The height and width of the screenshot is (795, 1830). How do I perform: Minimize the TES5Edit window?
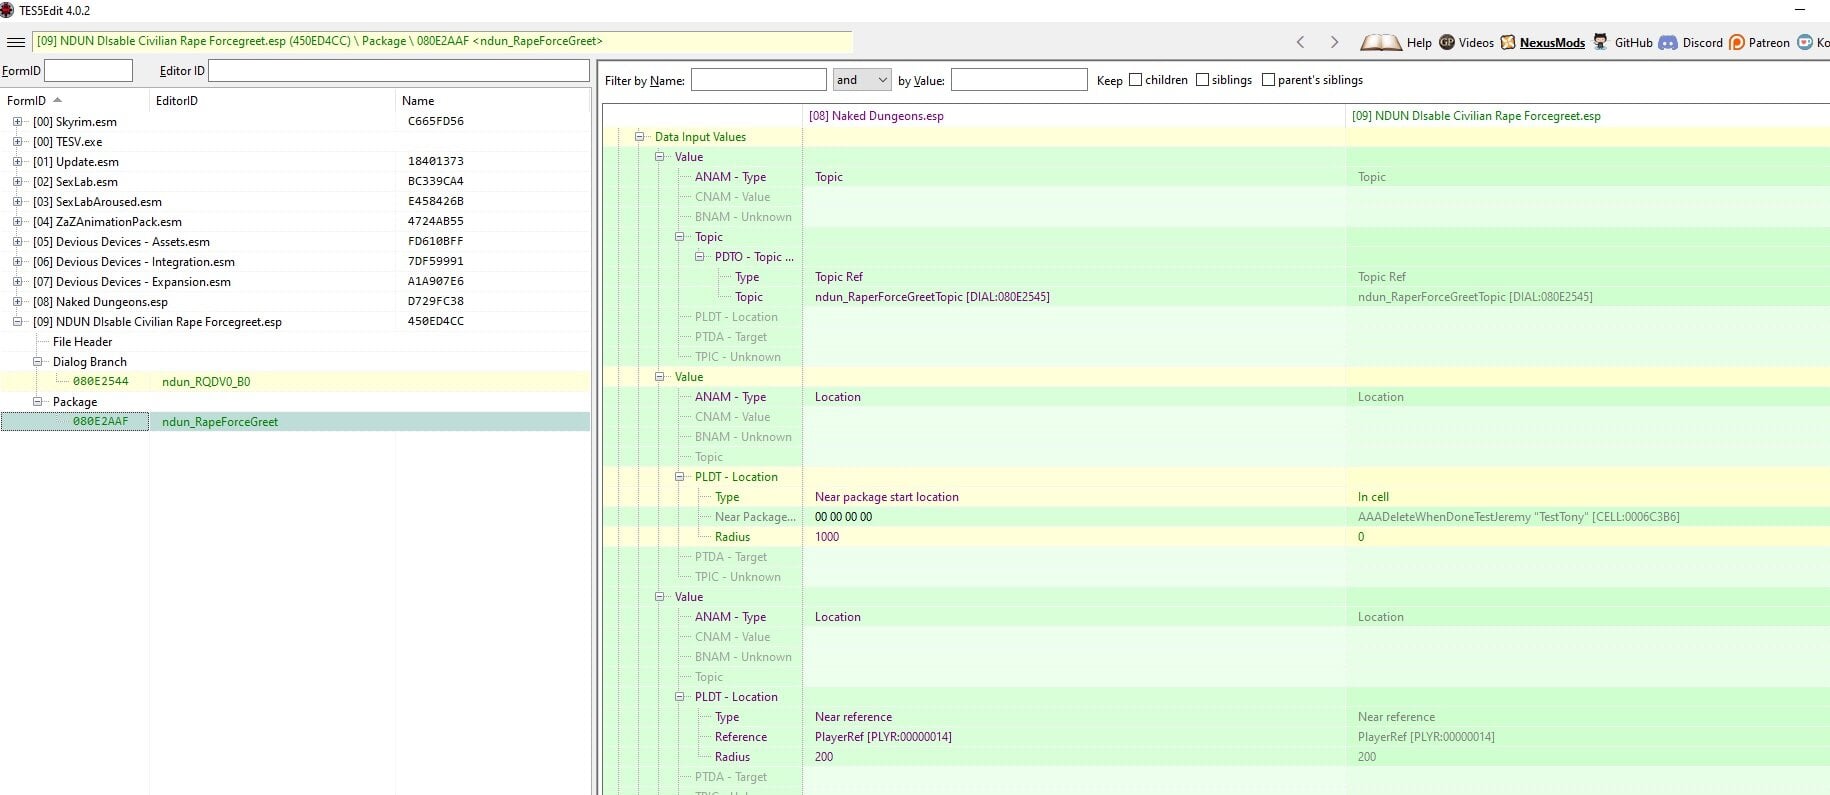[1801, 10]
